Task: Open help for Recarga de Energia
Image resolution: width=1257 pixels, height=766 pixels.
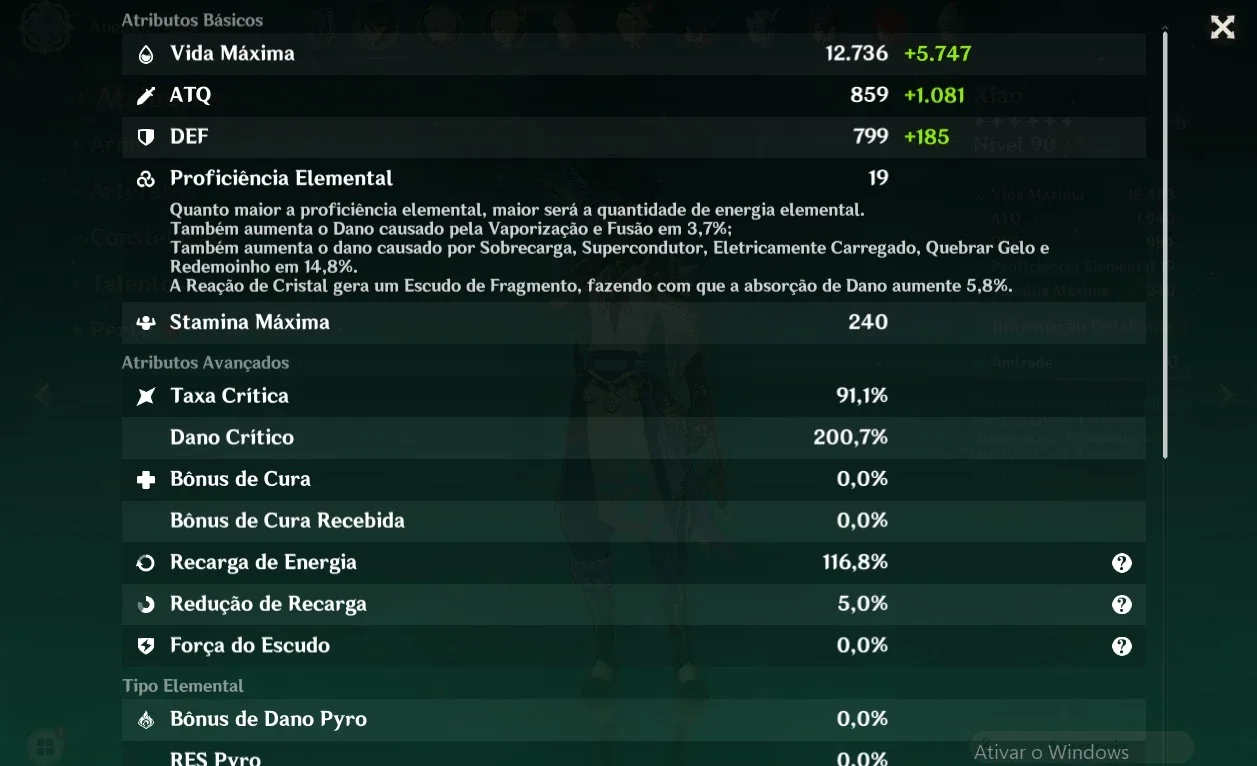Action: 1122,563
